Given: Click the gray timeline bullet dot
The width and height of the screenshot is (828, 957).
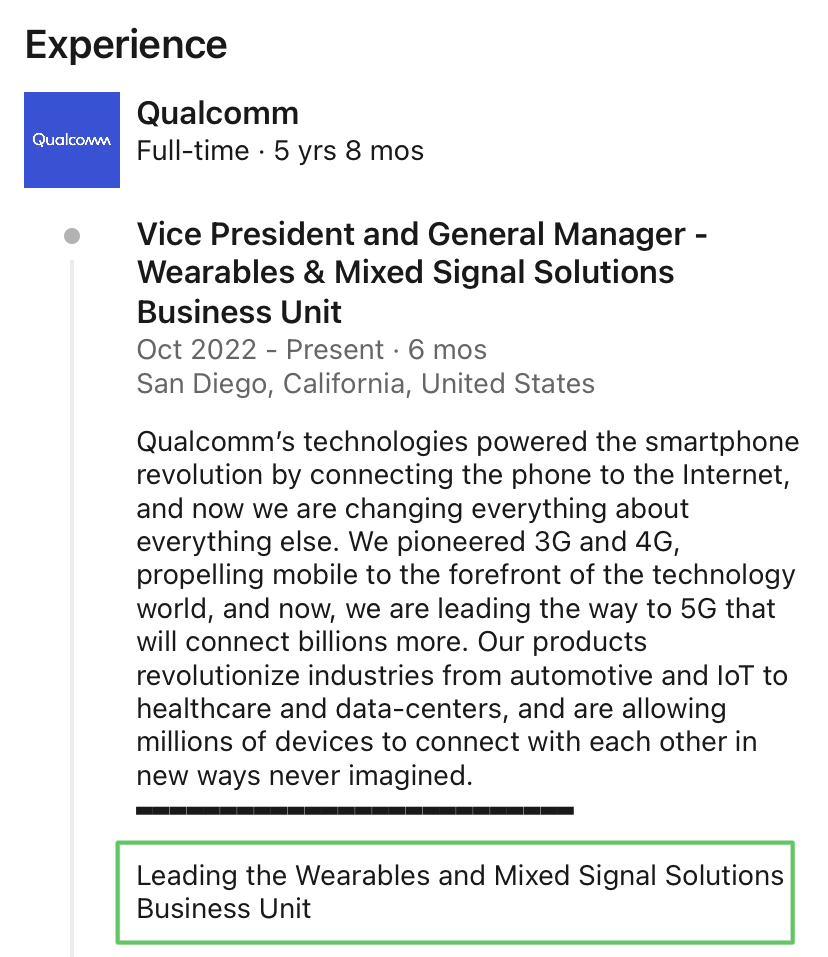Looking at the screenshot, I should click(x=72, y=237).
